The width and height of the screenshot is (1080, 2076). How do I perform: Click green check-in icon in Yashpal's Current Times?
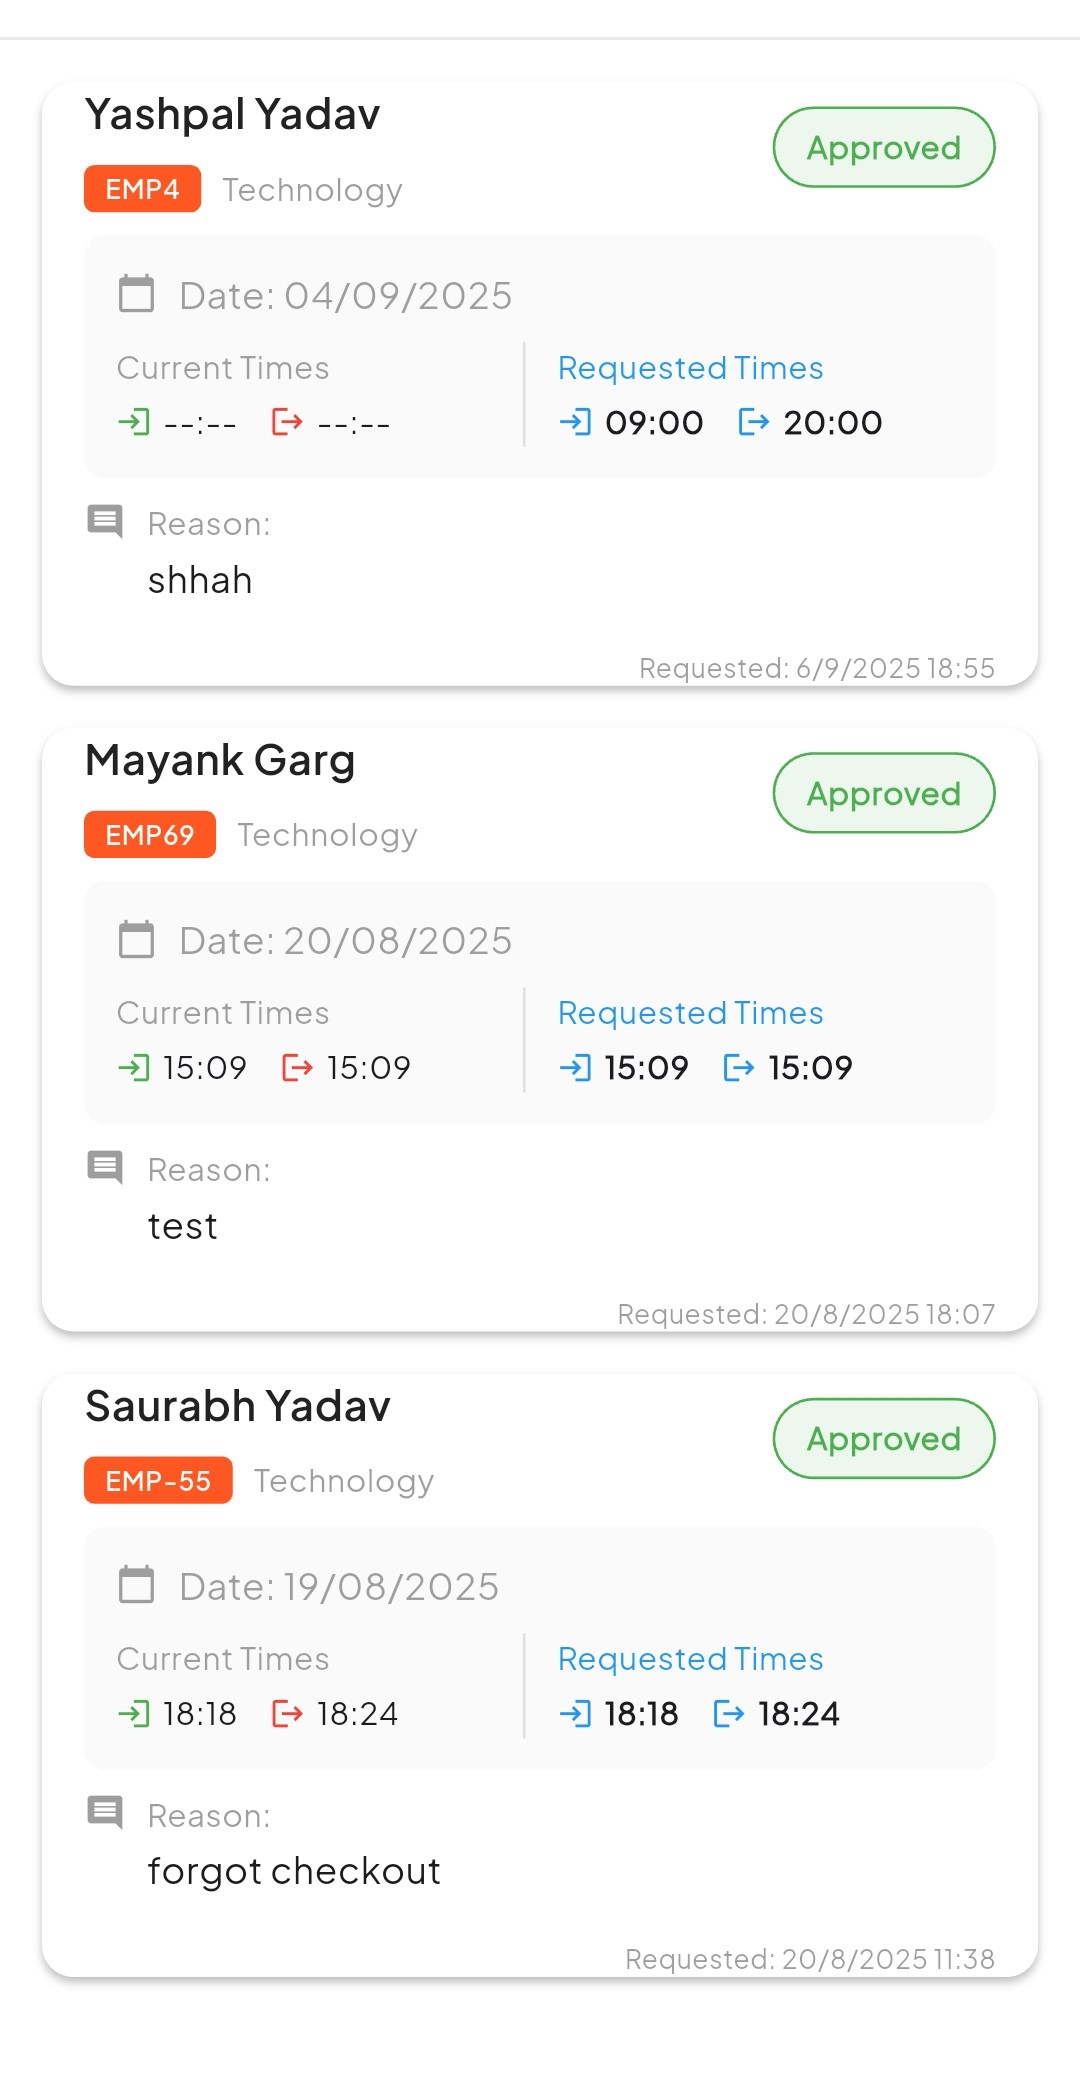click(134, 422)
